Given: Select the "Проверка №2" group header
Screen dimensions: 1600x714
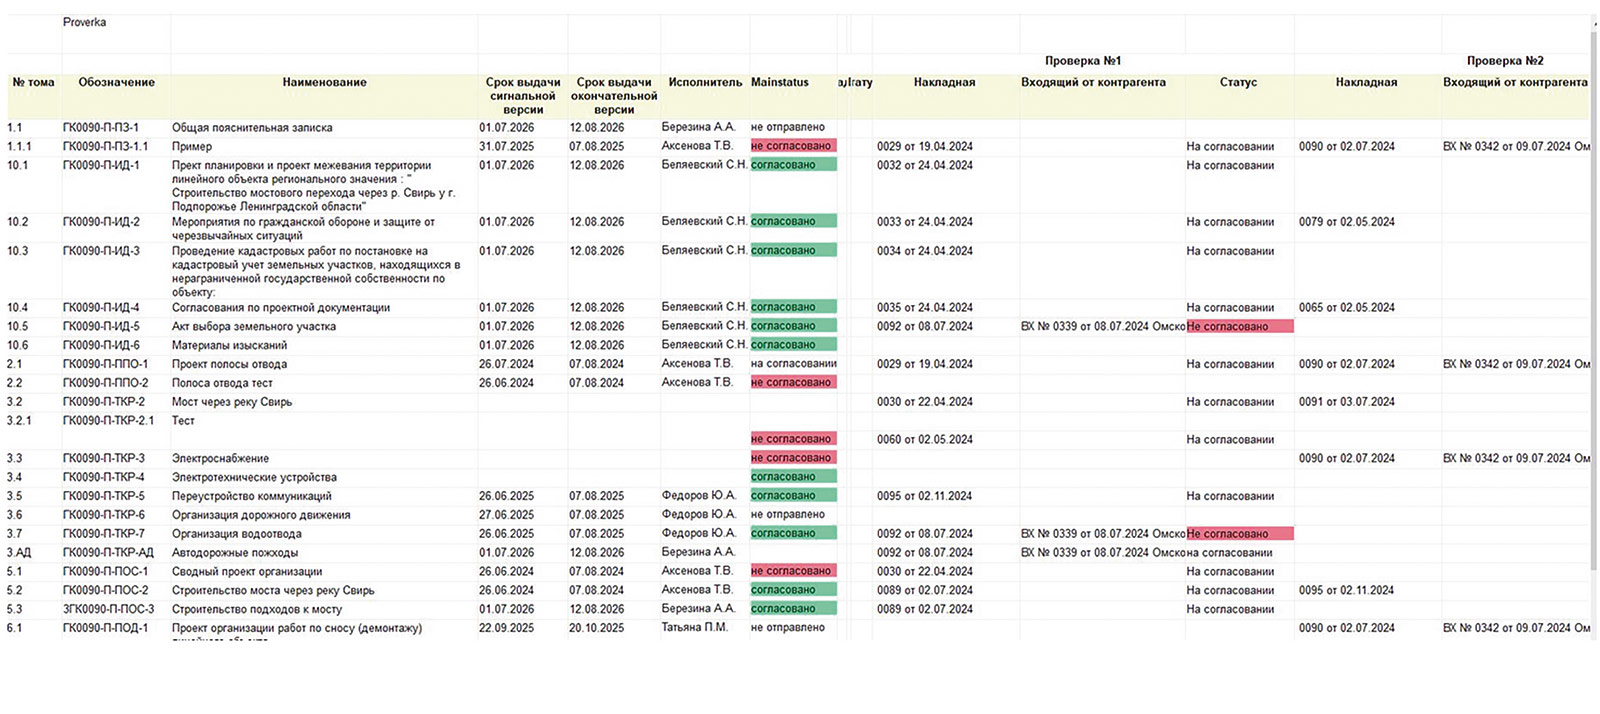Looking at the screenshot, I should 1504,61.
